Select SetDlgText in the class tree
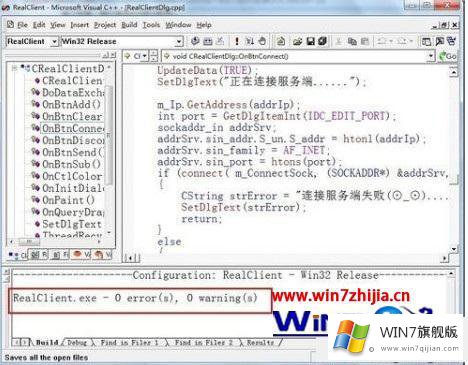Image resolution: width=468 pixels, height=365 pixels. pos(72,224)
